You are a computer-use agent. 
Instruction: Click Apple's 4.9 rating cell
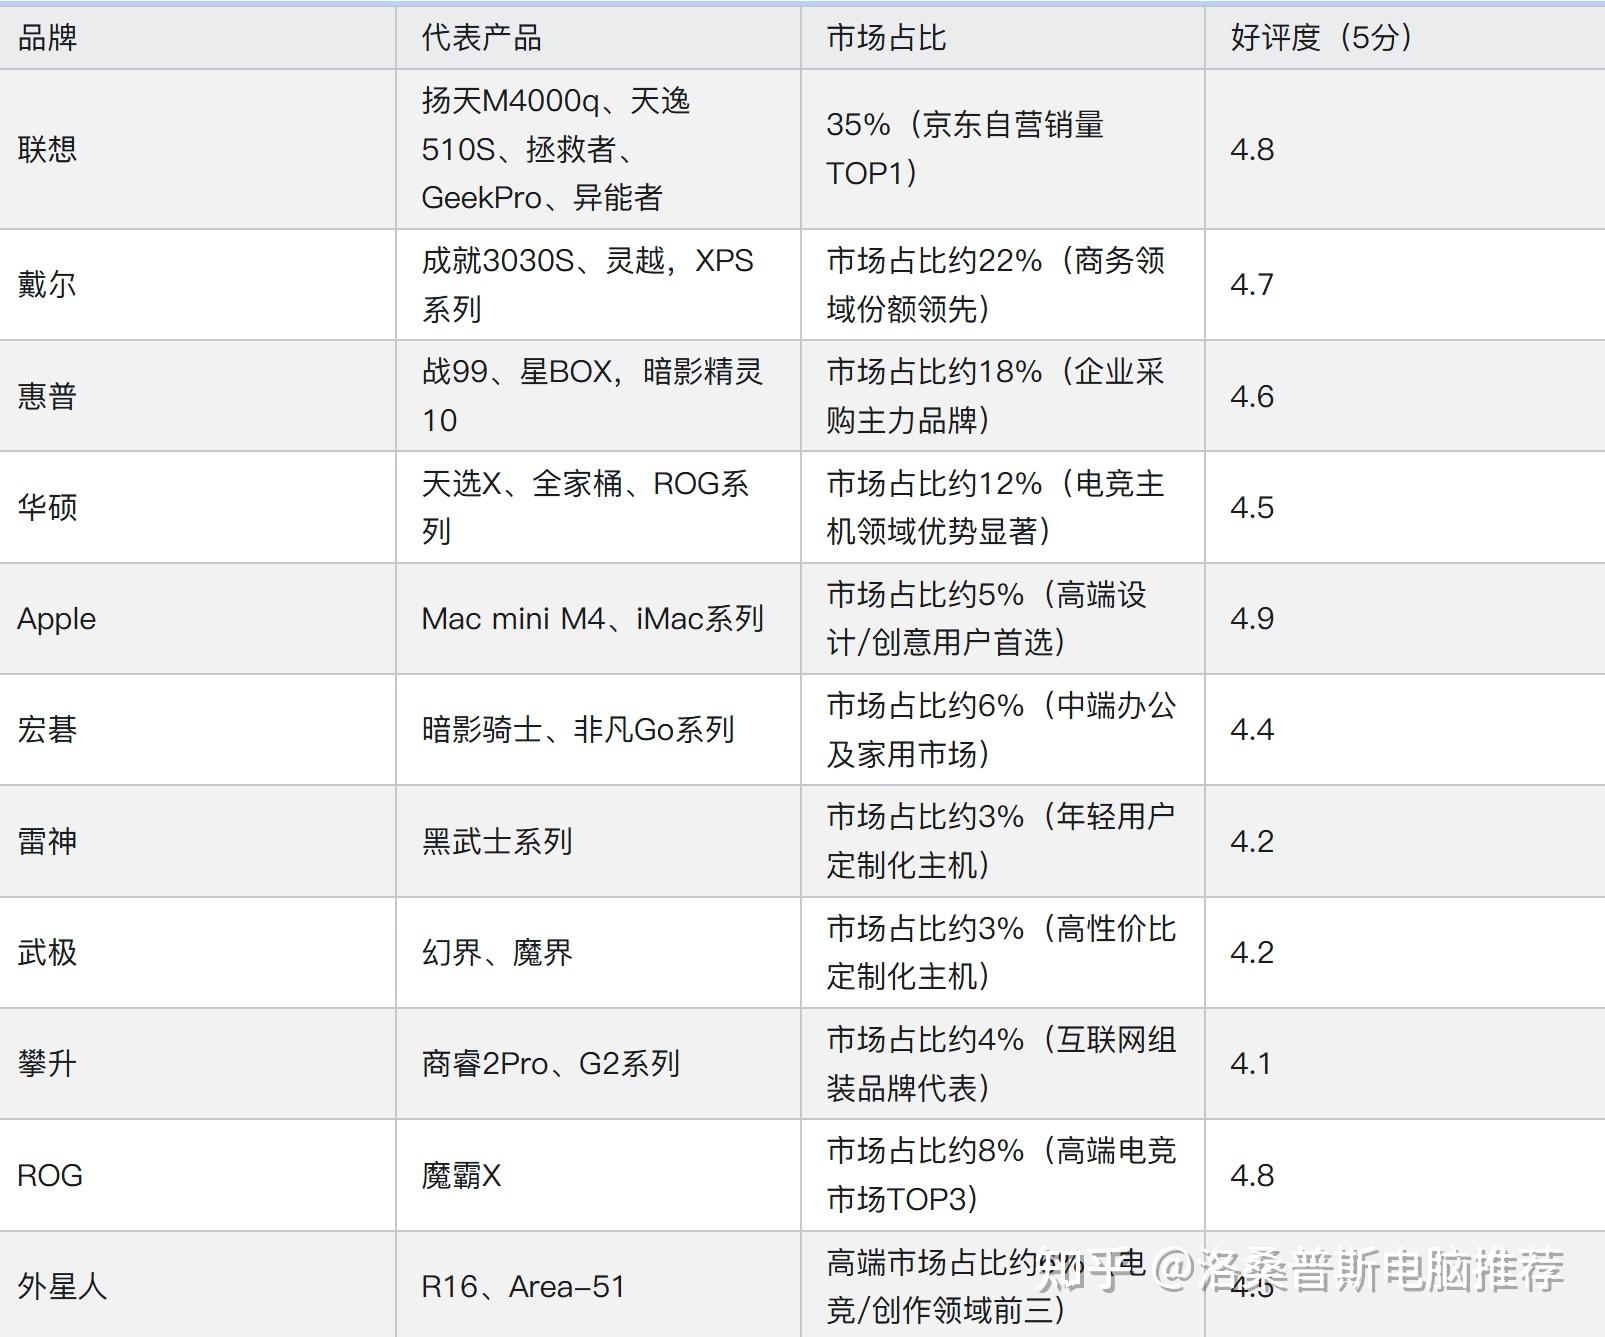pos(1254,617)
